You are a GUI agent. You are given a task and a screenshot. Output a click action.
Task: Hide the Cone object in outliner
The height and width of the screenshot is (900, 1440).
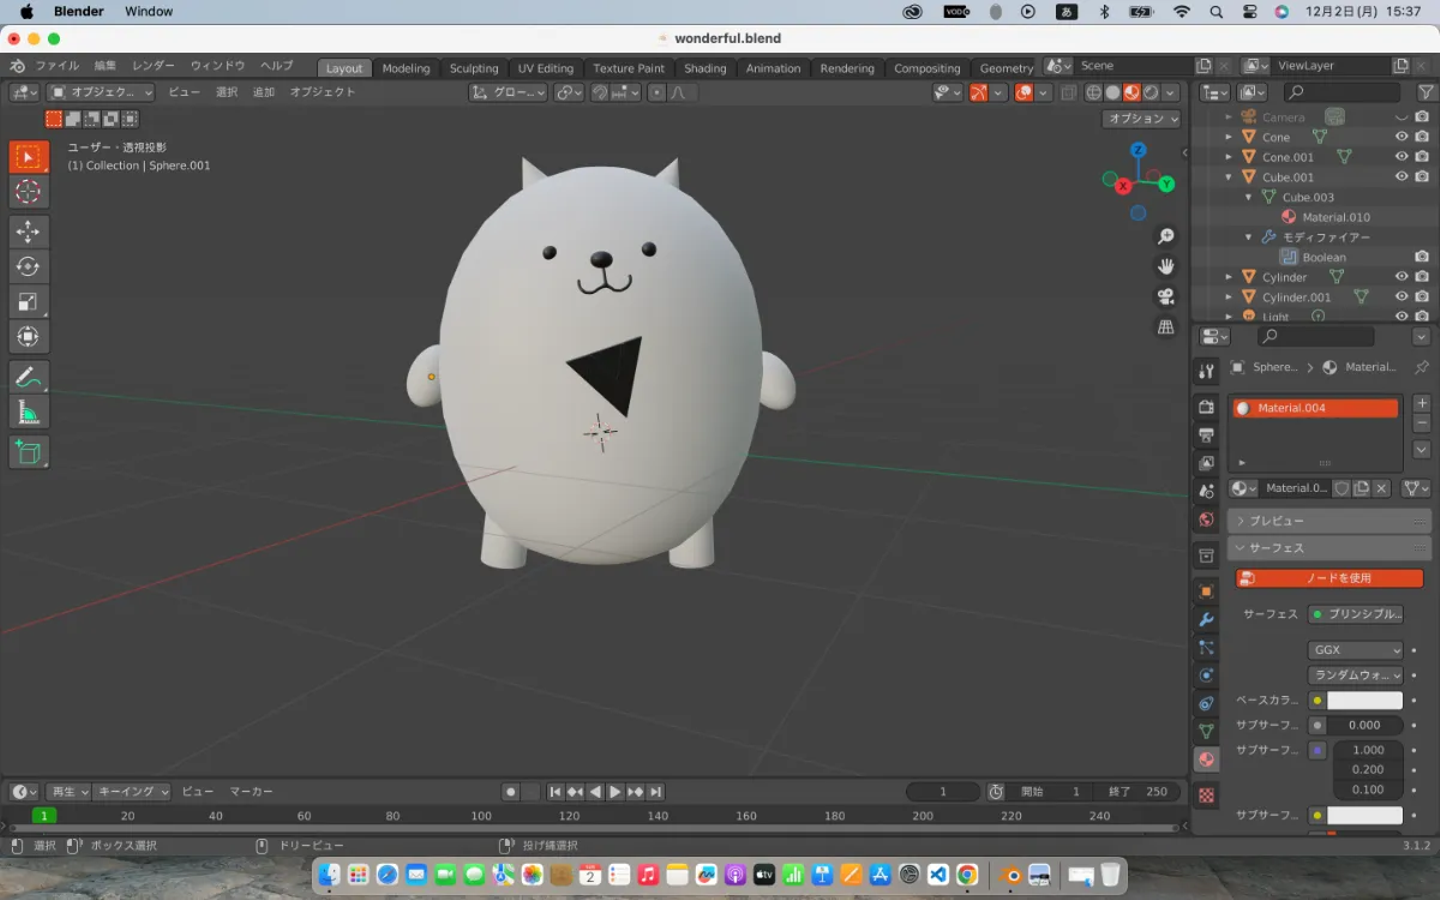(x=1401, y=137)
